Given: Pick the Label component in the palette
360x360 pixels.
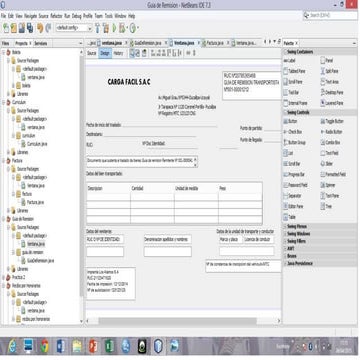Looking at the screenshot, I should click(289, 61).
